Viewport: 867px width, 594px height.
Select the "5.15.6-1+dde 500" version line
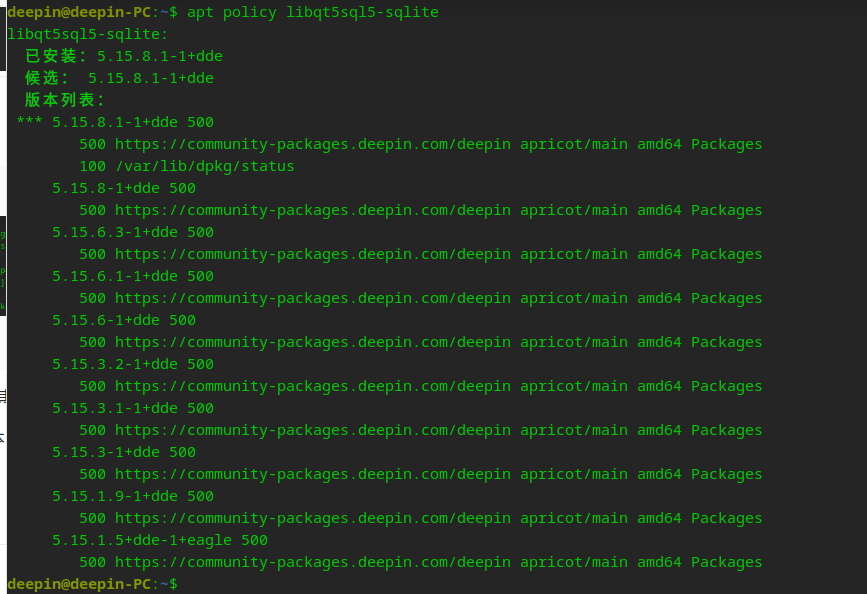coord(124,320)
